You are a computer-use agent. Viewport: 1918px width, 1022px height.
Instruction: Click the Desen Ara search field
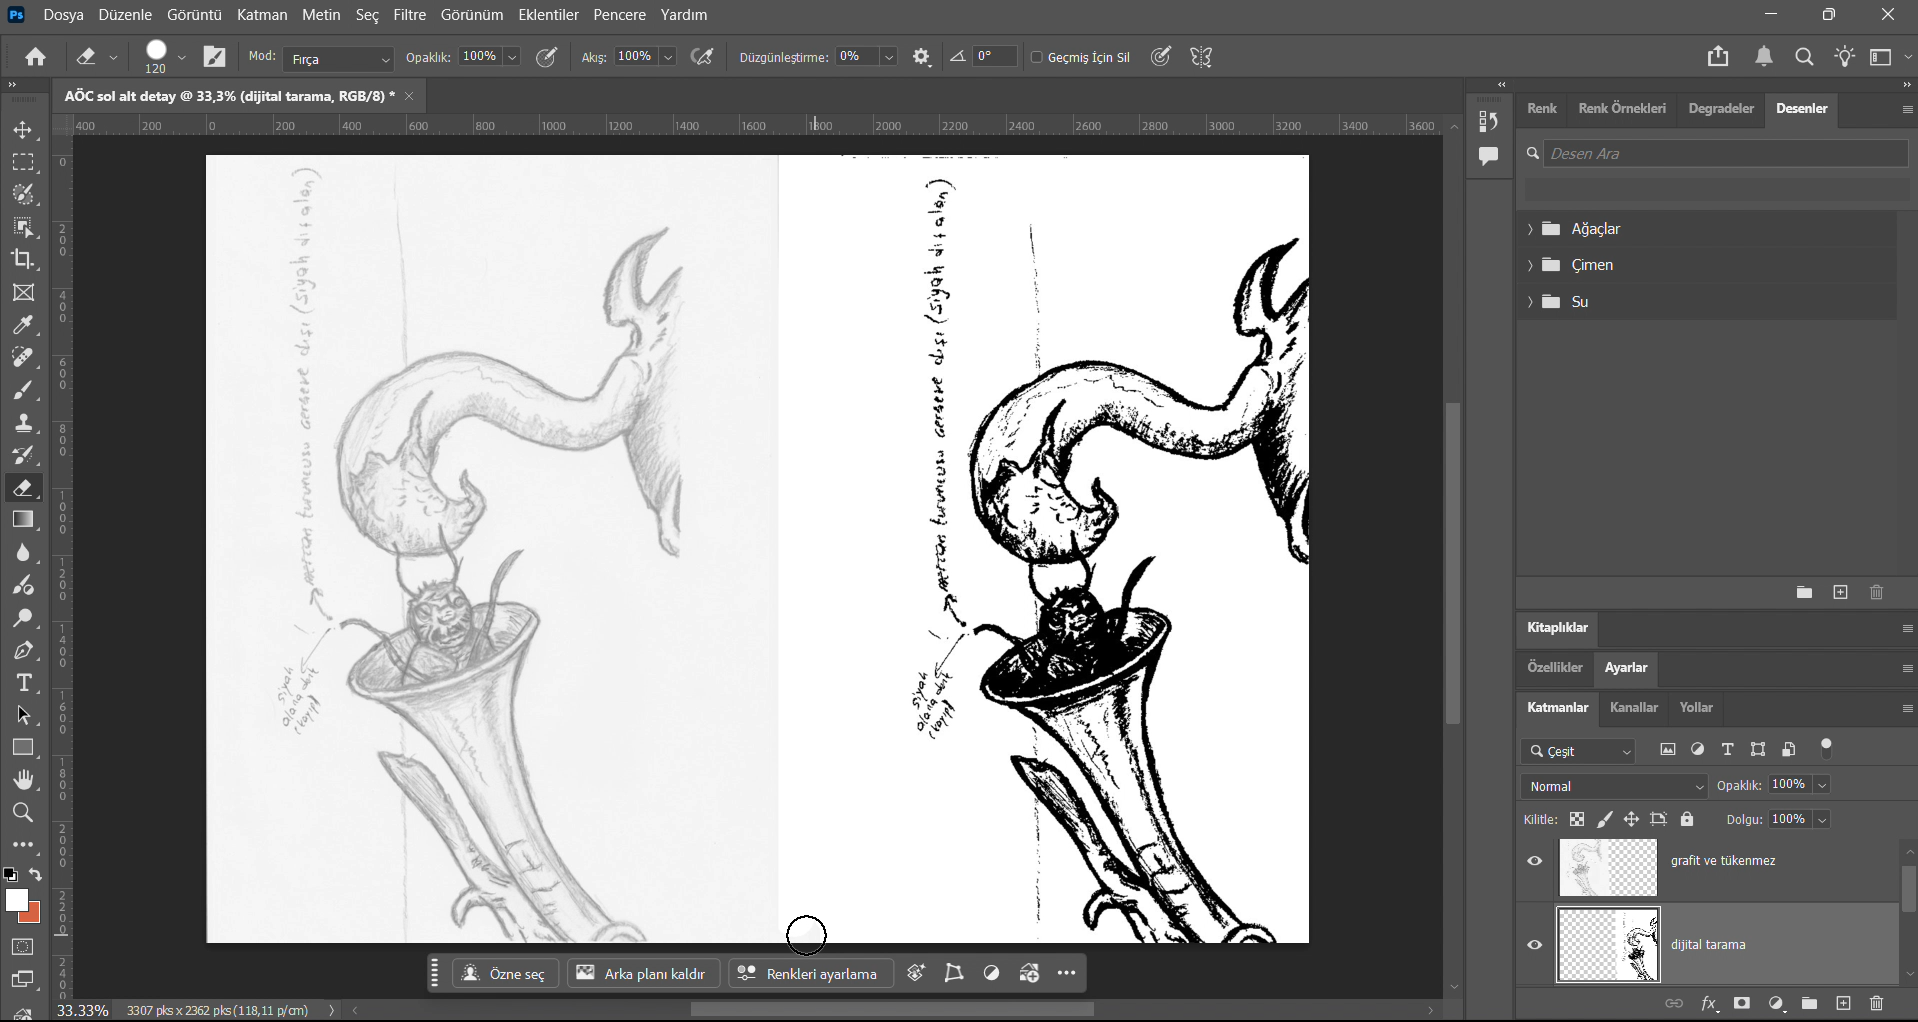1724,154
